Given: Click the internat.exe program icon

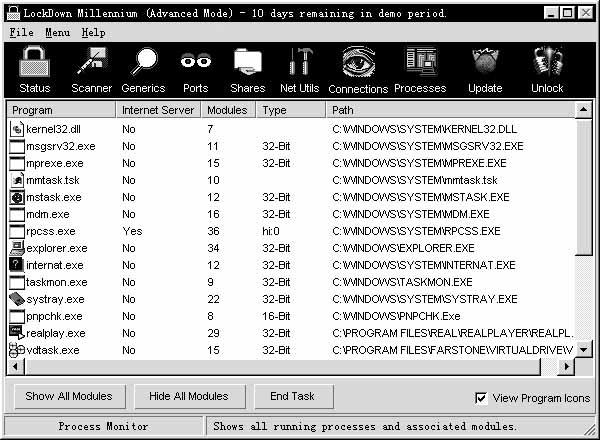Looking at the screenshot, I should (x=16, y=265).
